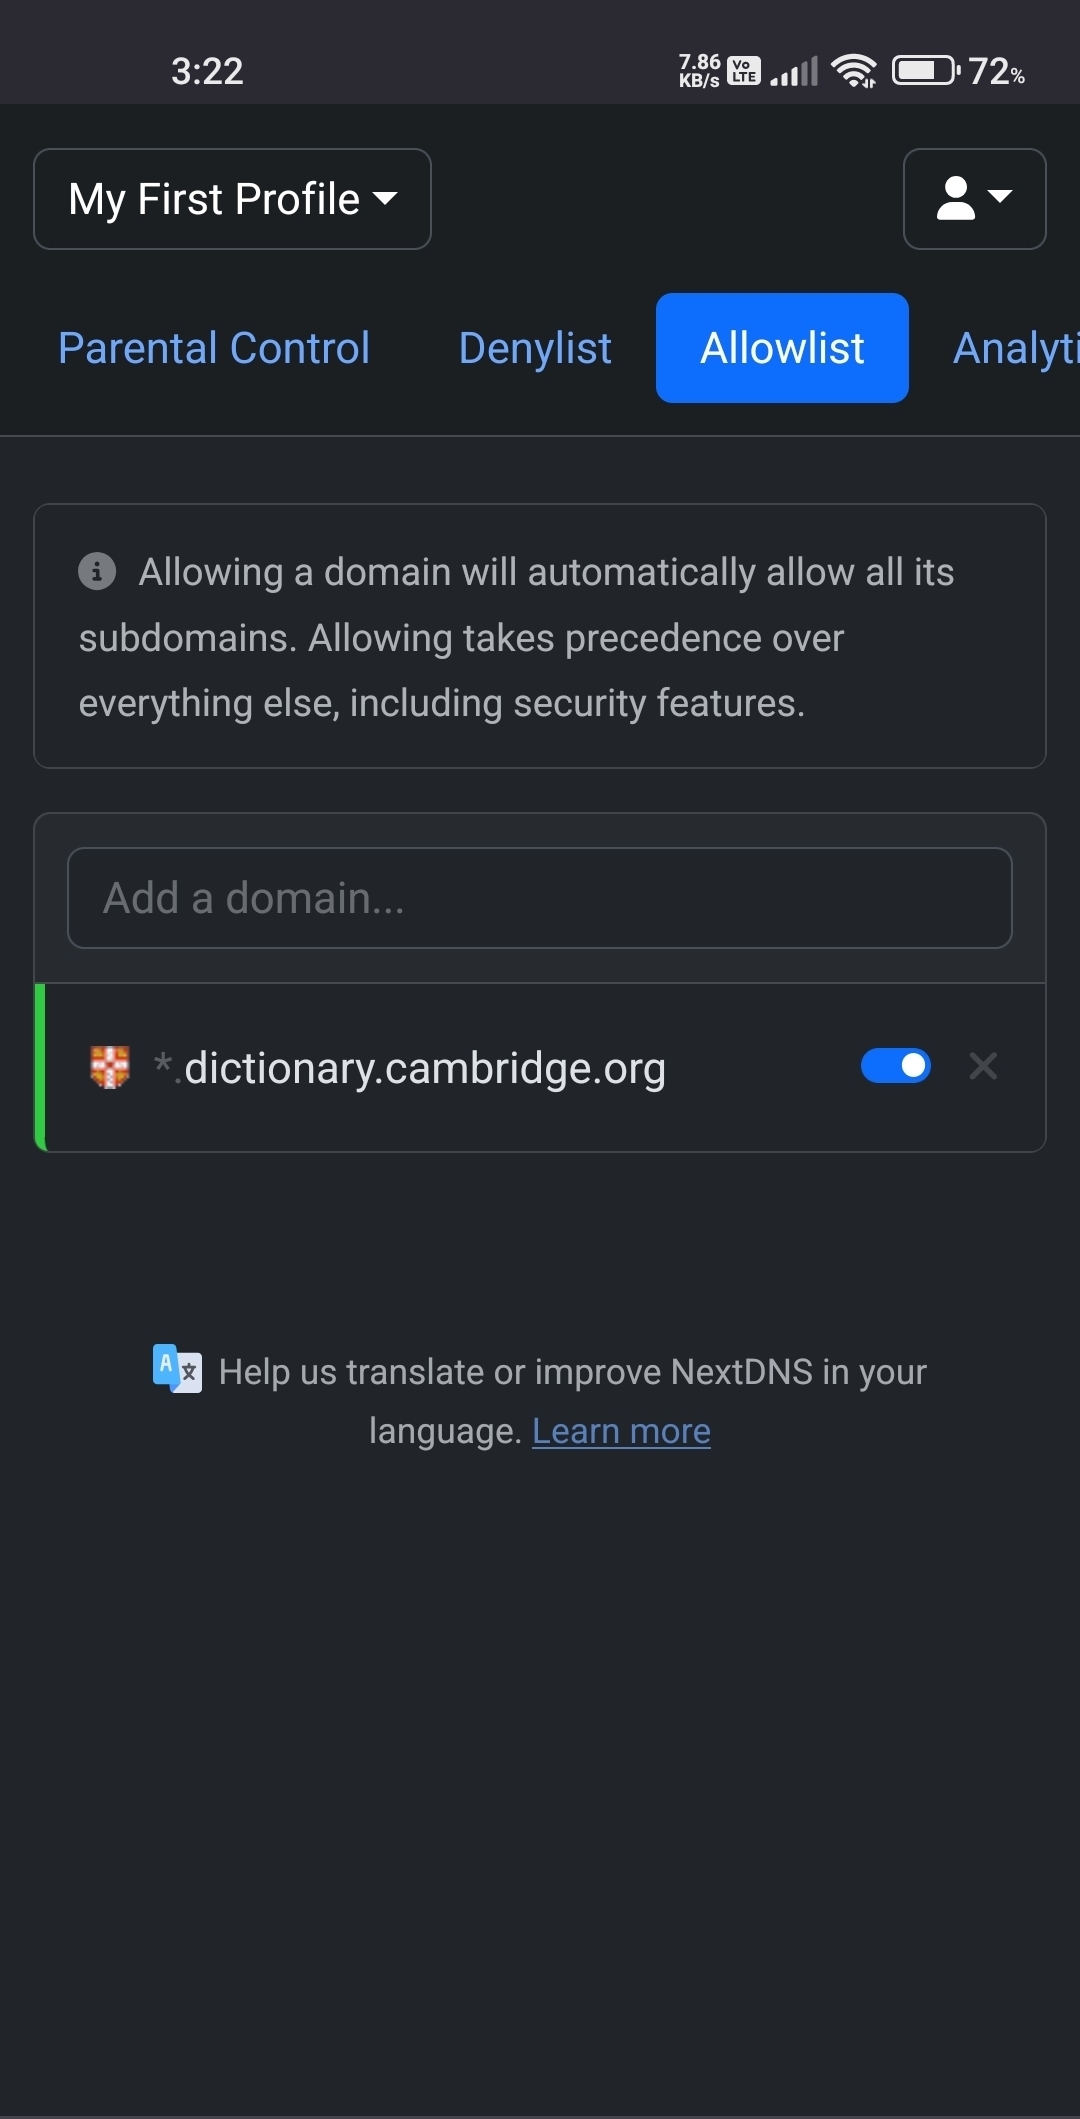
Task: Tap the VoLTE indicator icon
Action: [744, 71]
